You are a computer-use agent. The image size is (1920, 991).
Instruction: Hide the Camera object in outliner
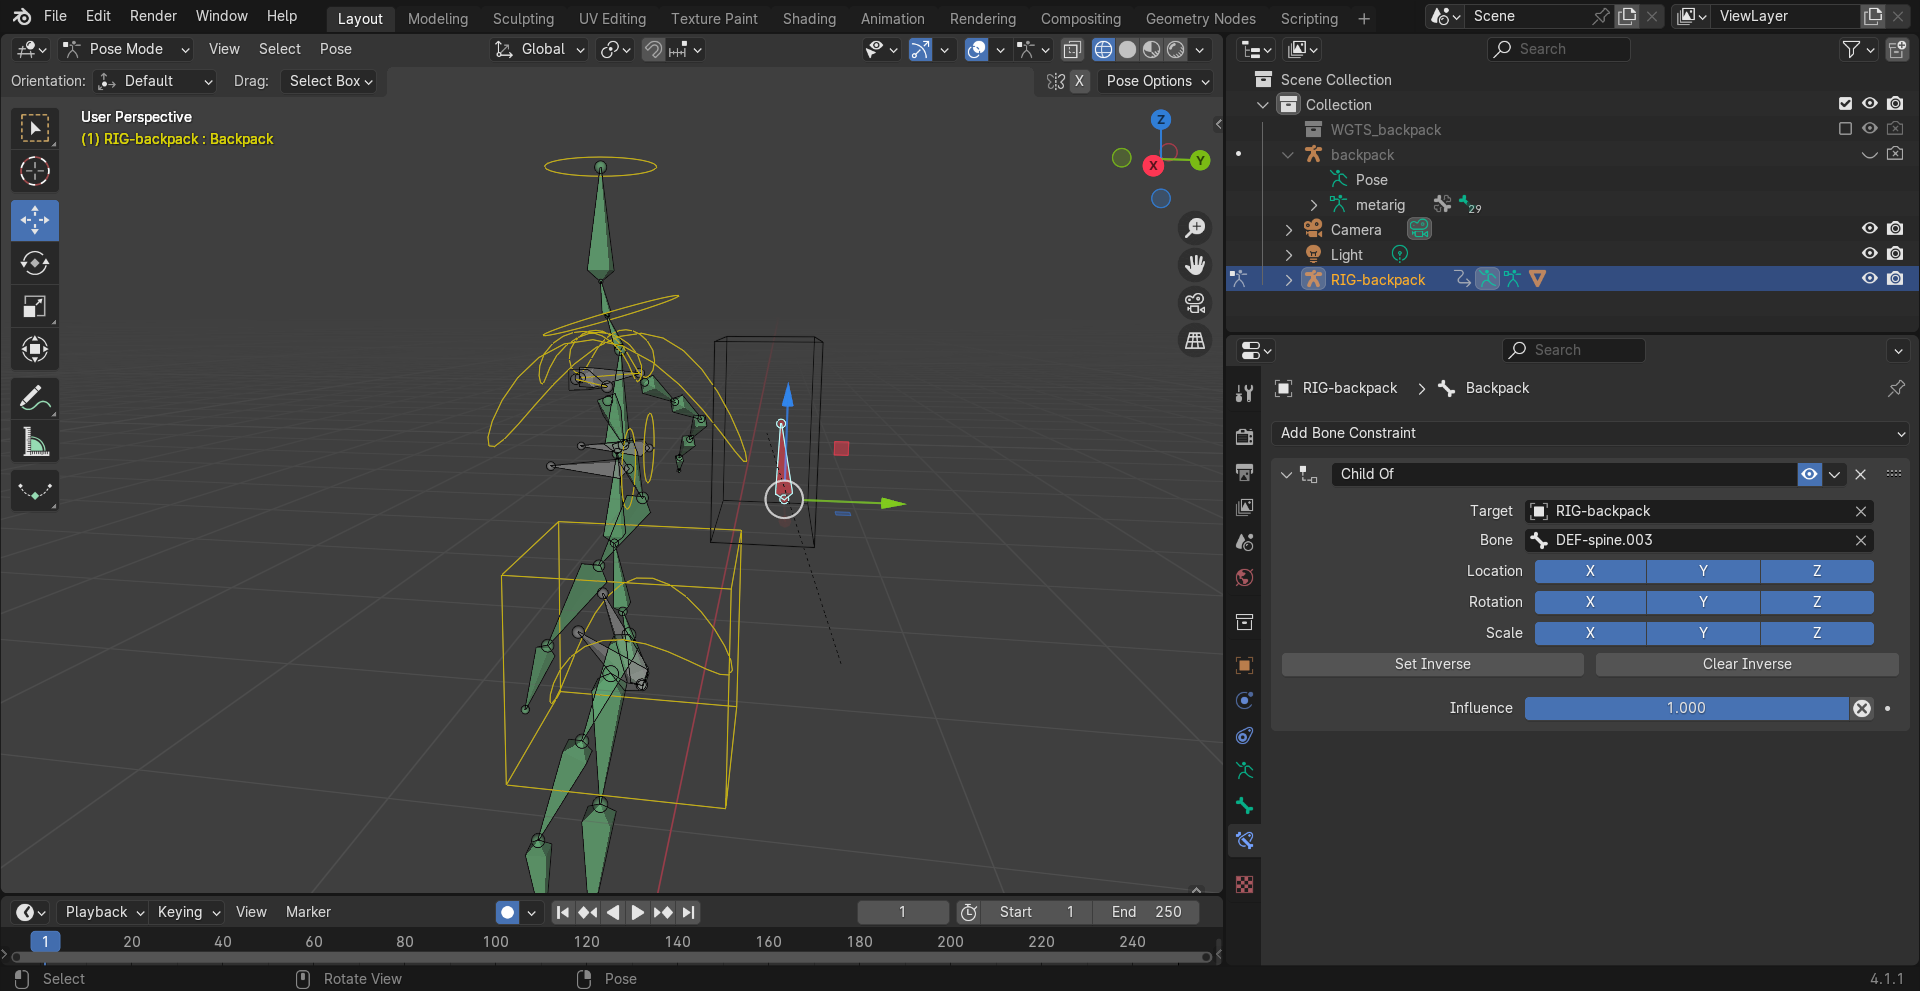tap(1869, 229)
